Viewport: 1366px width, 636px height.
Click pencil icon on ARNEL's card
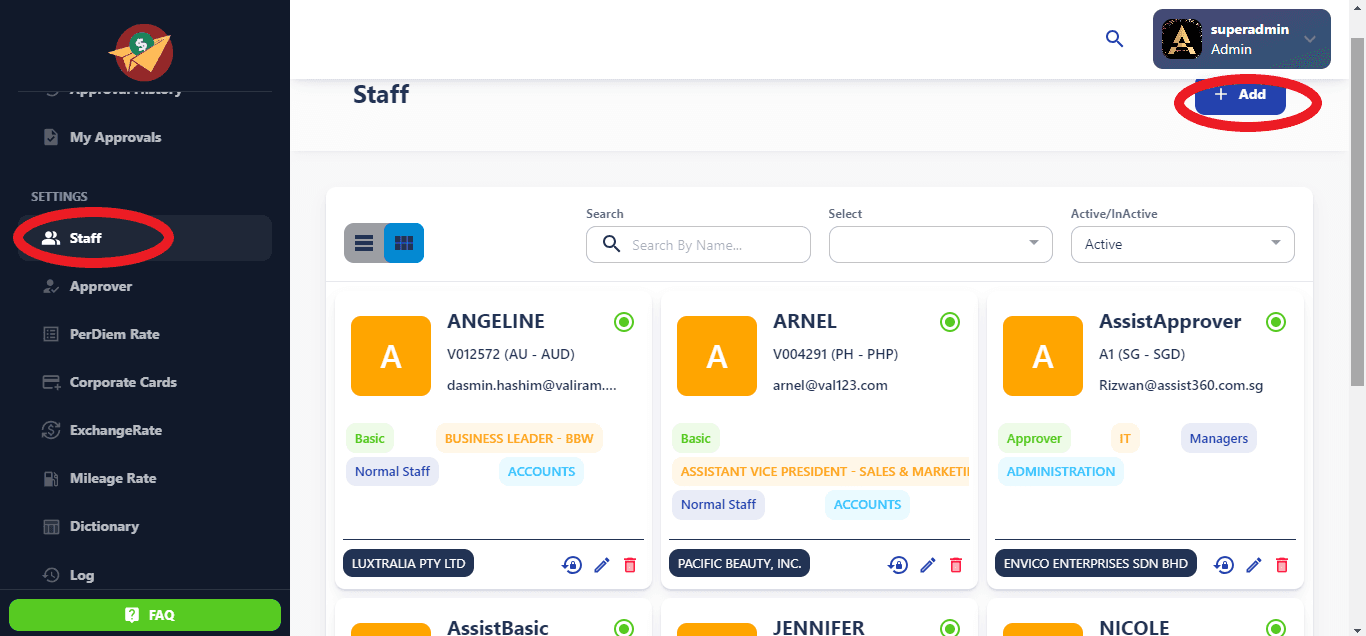pos(928,565)
